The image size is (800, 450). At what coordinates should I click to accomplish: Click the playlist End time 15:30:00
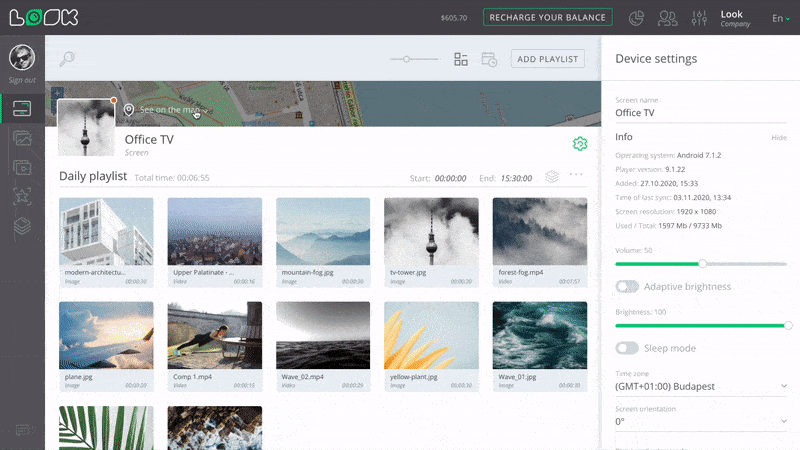point(516,178)
